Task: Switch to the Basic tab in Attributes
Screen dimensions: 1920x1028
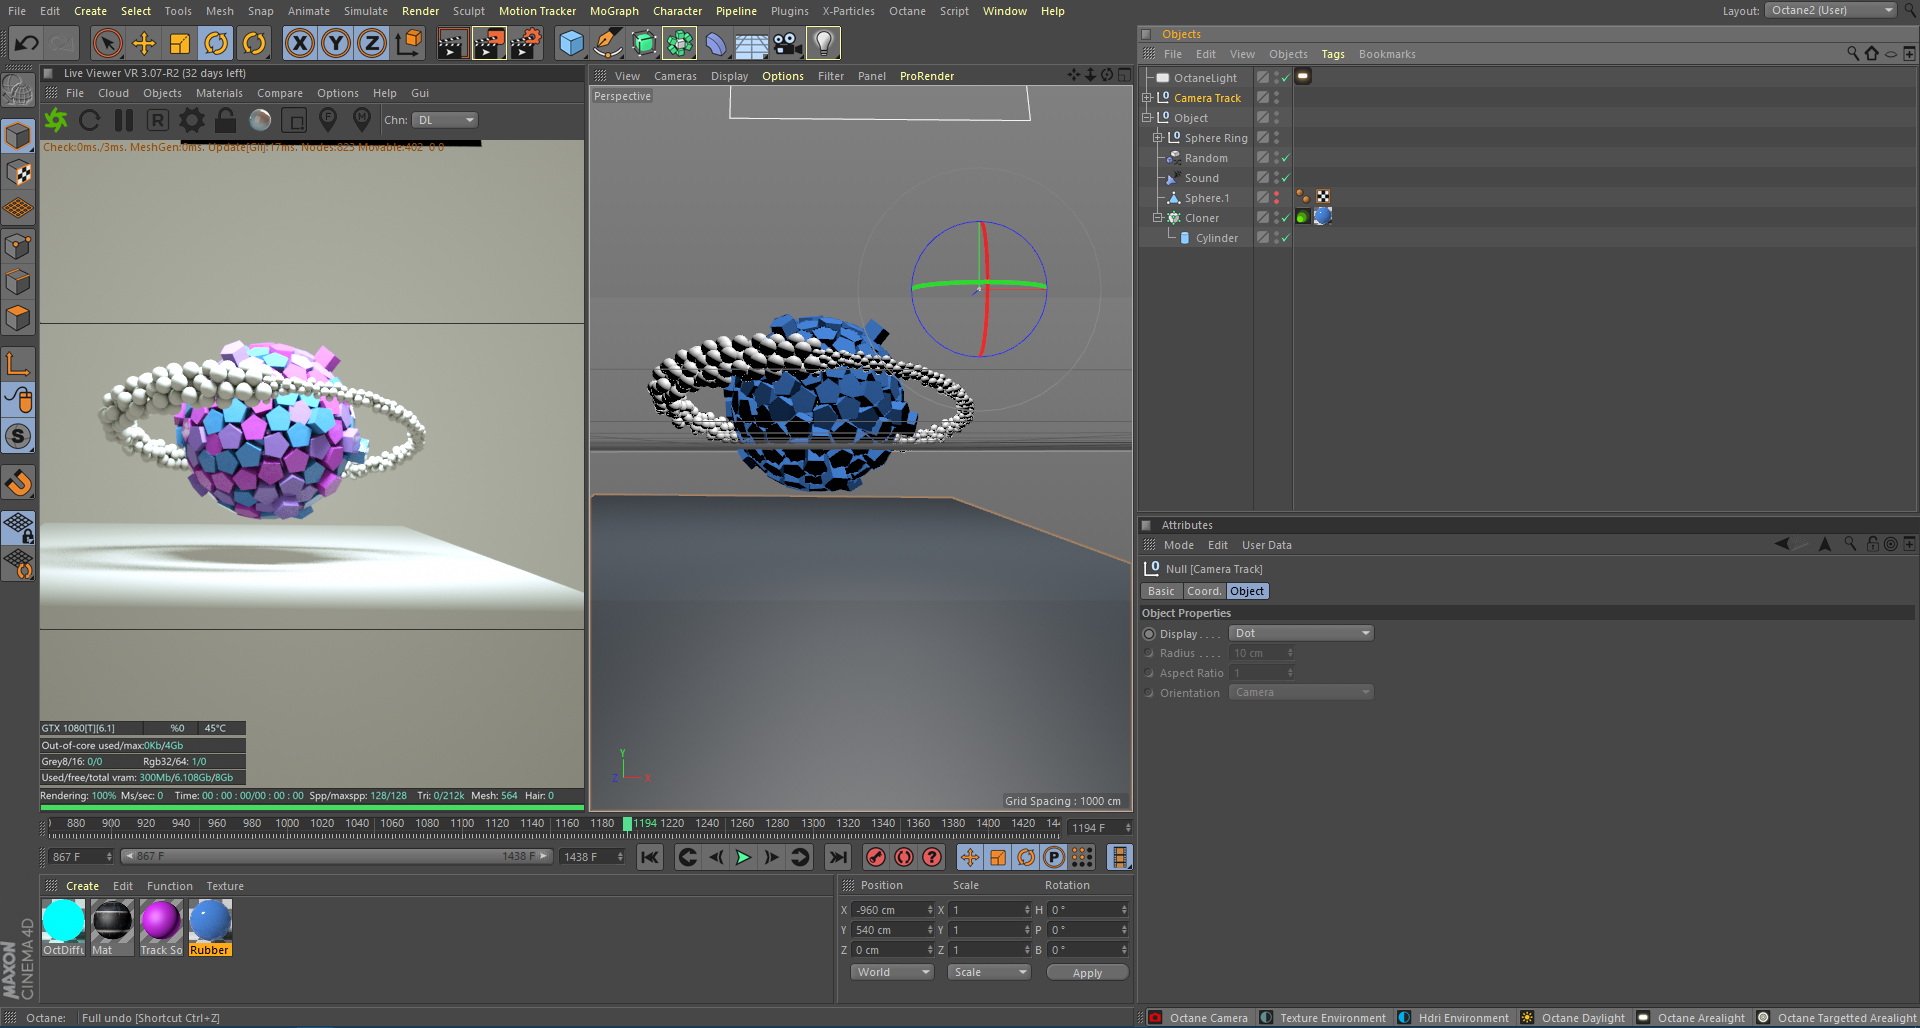Action: click(1161, 591)
